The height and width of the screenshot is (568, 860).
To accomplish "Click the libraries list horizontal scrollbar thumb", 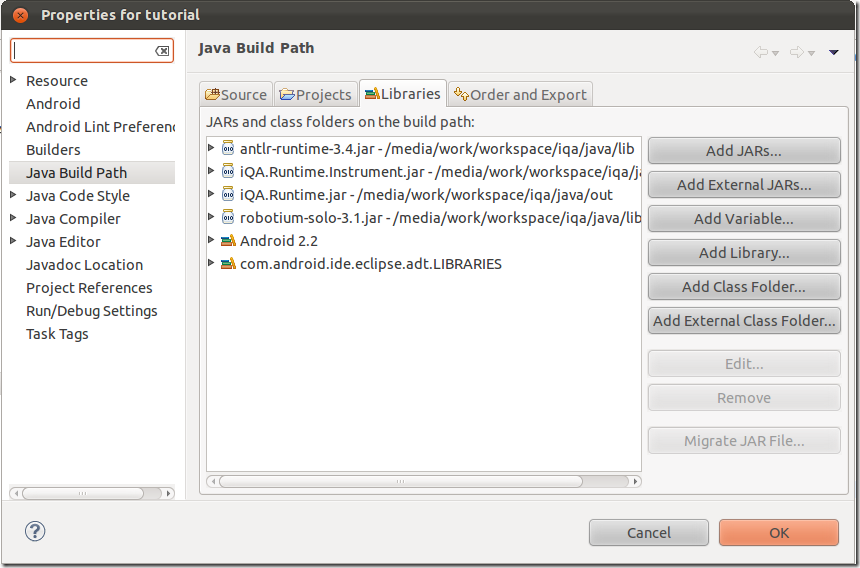I will [400, 481].
